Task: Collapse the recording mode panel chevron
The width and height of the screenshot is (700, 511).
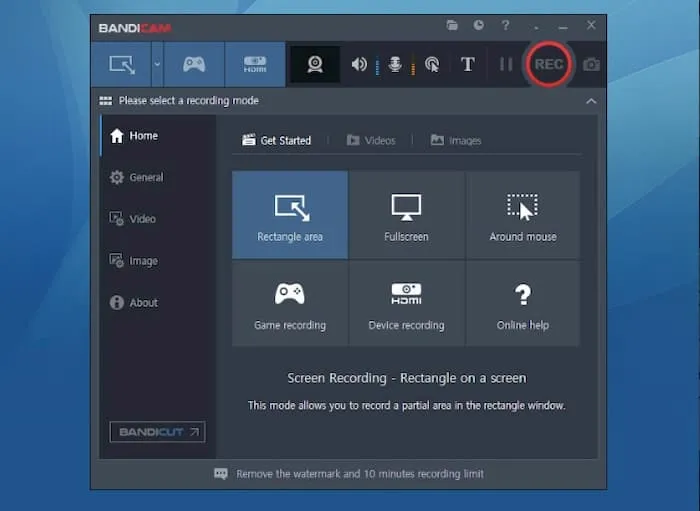Action: pyautogui.click(x=591, y=101)
